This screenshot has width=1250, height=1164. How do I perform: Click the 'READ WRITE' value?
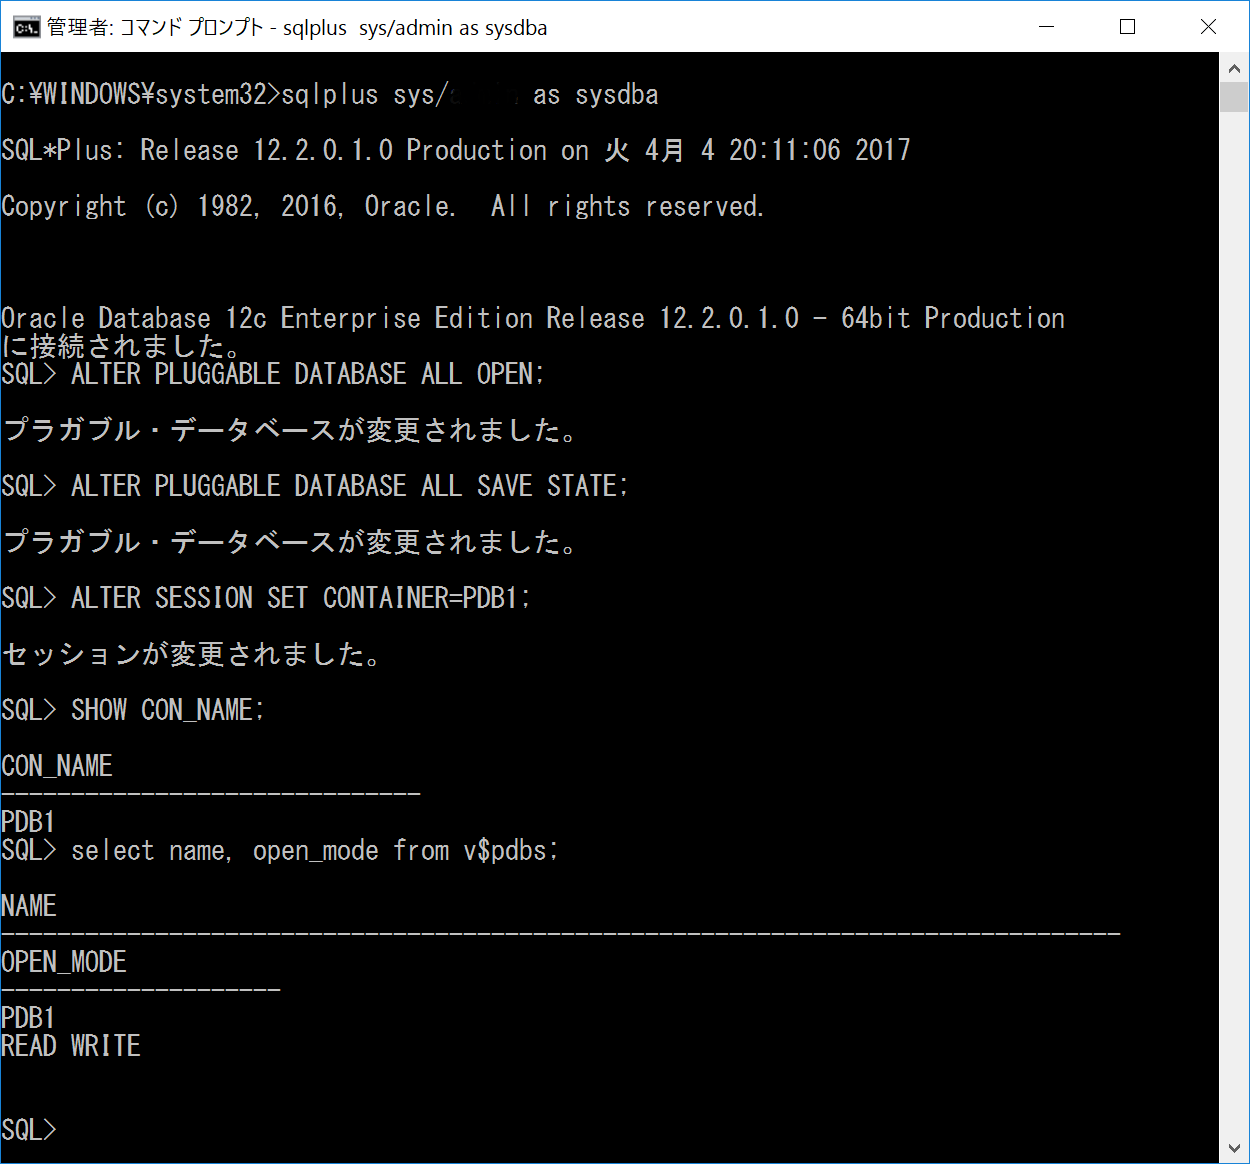click(71, 1046)
